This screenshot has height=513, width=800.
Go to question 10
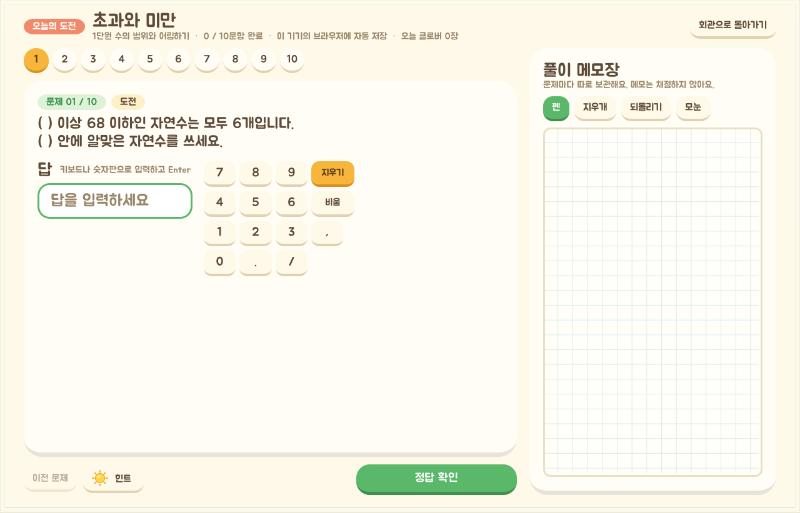pos(292,59)
